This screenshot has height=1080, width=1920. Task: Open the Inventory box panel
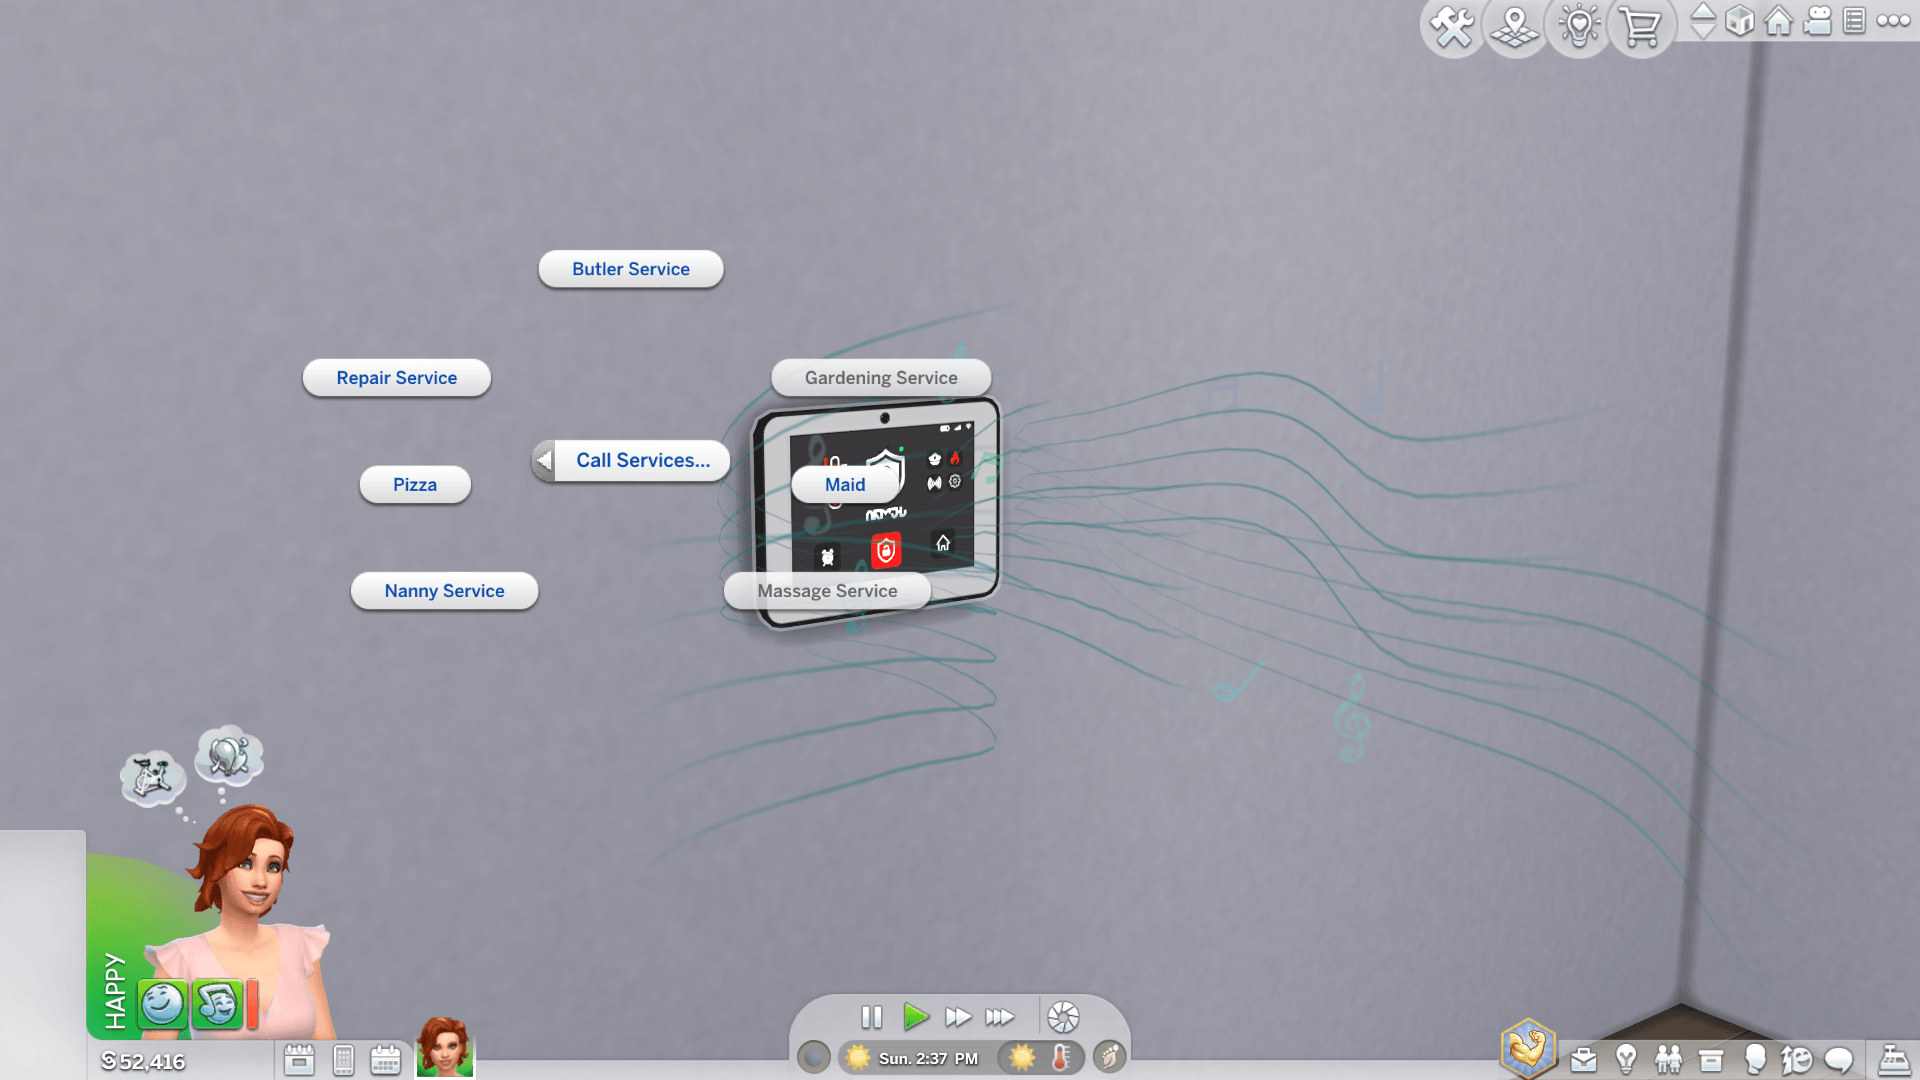point(1711,1059)
